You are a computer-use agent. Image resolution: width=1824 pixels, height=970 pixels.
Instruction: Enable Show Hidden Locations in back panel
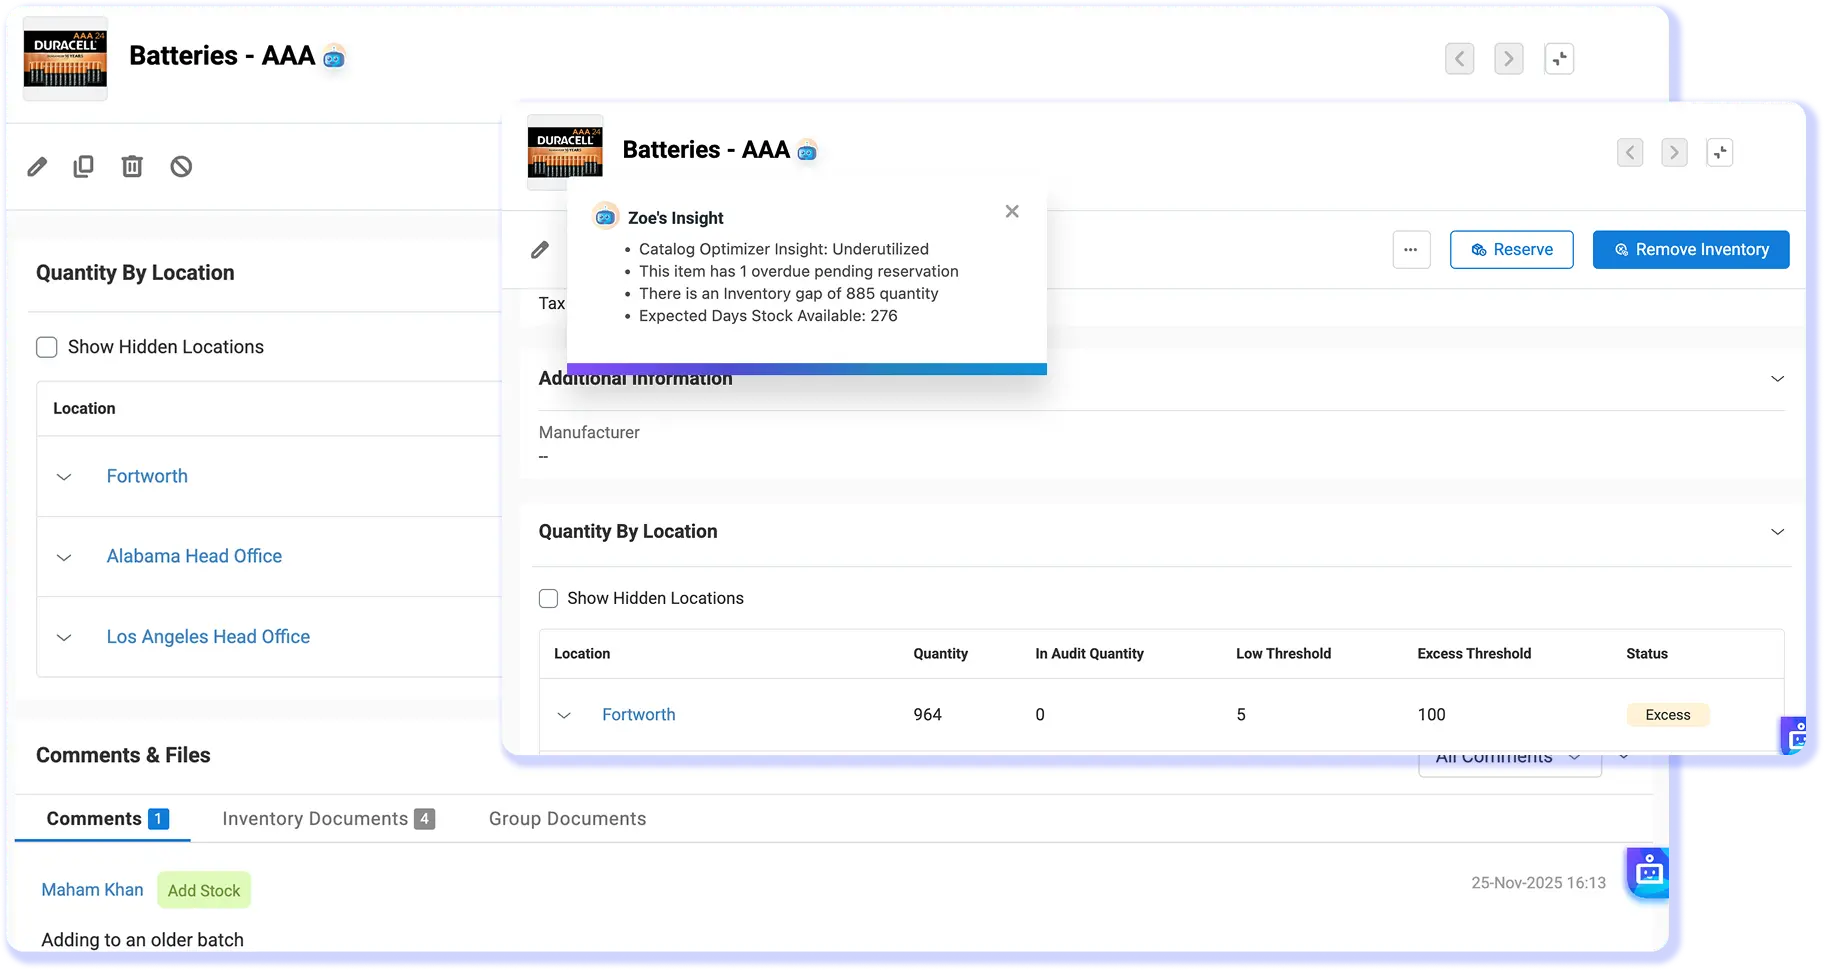click(47, 347)
